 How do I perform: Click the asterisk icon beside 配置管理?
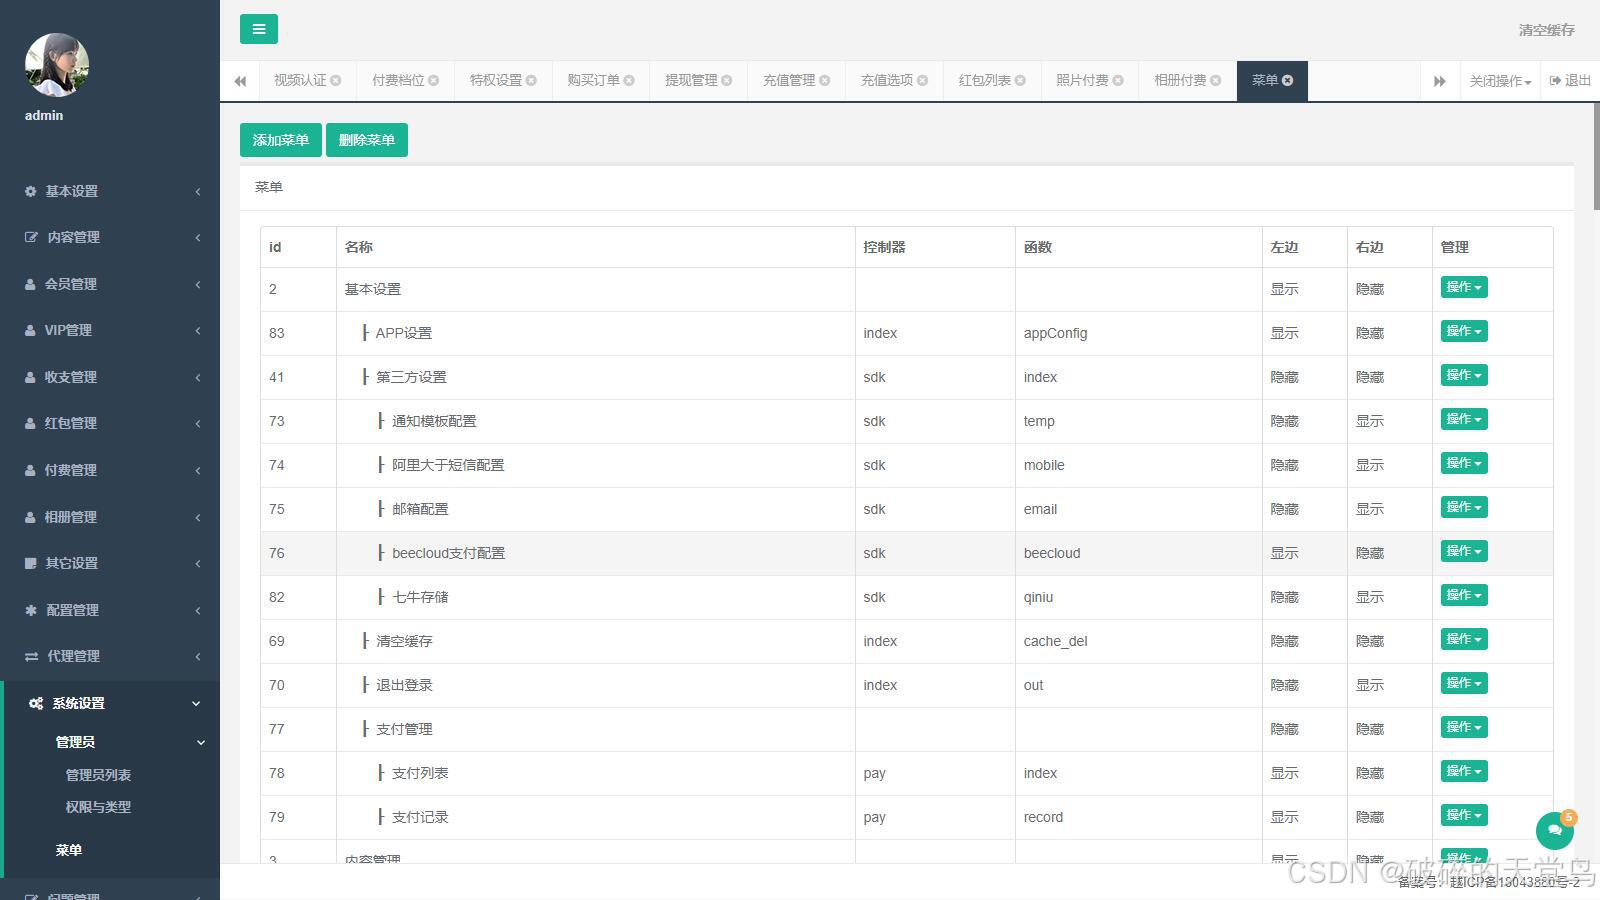point(31,610)
